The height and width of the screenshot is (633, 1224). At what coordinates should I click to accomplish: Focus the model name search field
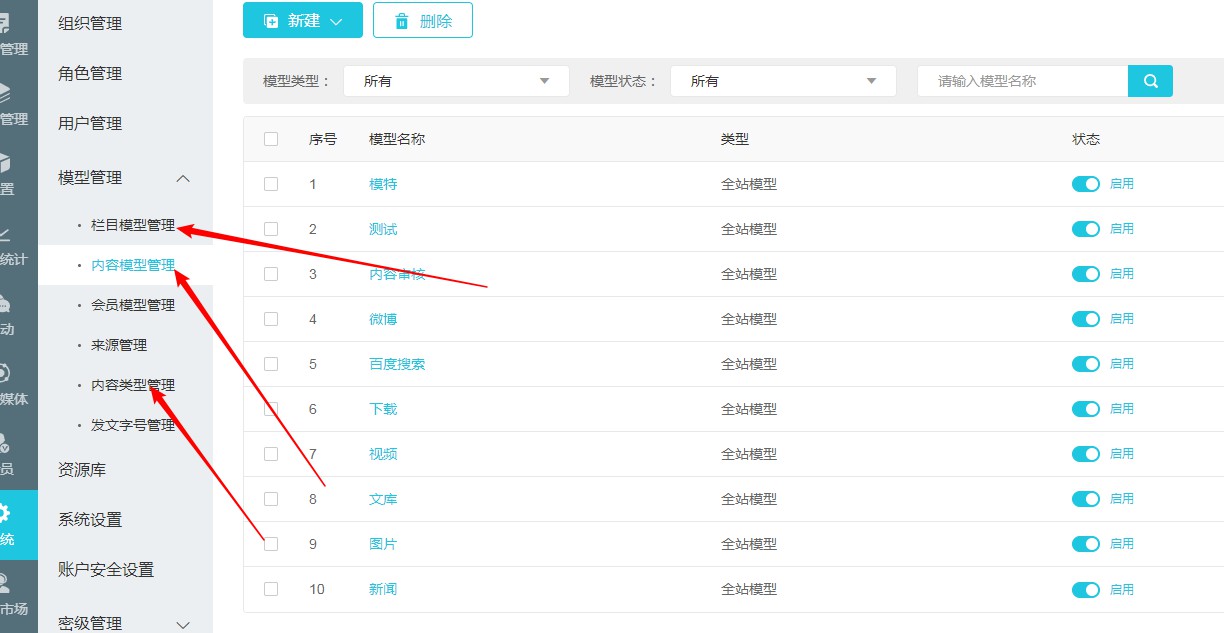pos(1022,81)
